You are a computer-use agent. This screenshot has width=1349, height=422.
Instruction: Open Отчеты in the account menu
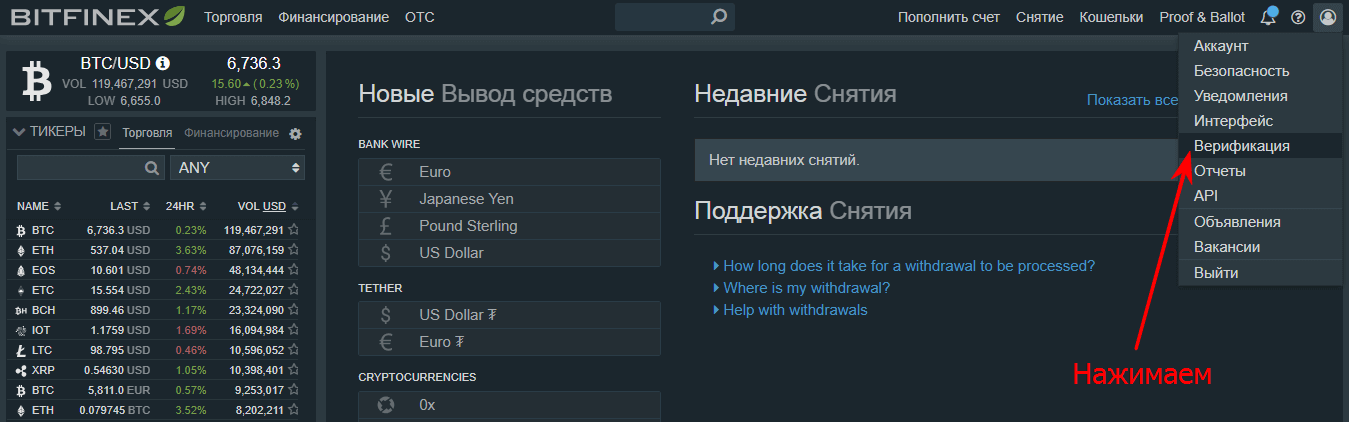1260,171
